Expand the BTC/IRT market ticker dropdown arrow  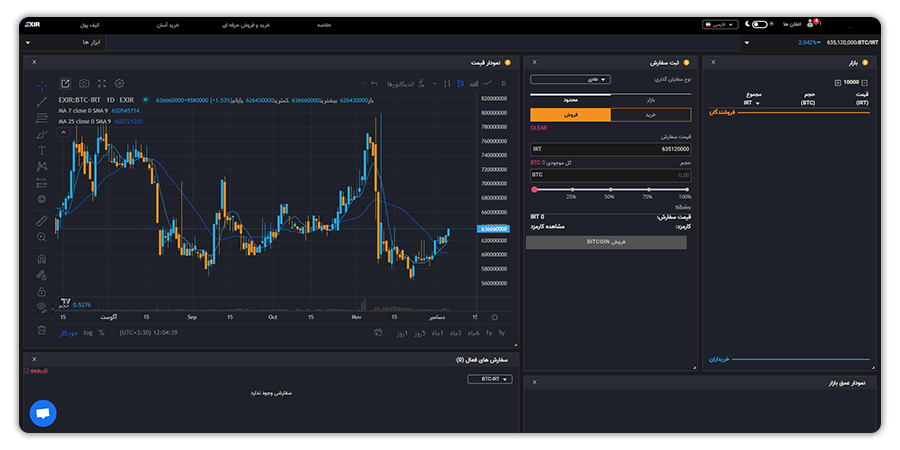tap(747, 43)
